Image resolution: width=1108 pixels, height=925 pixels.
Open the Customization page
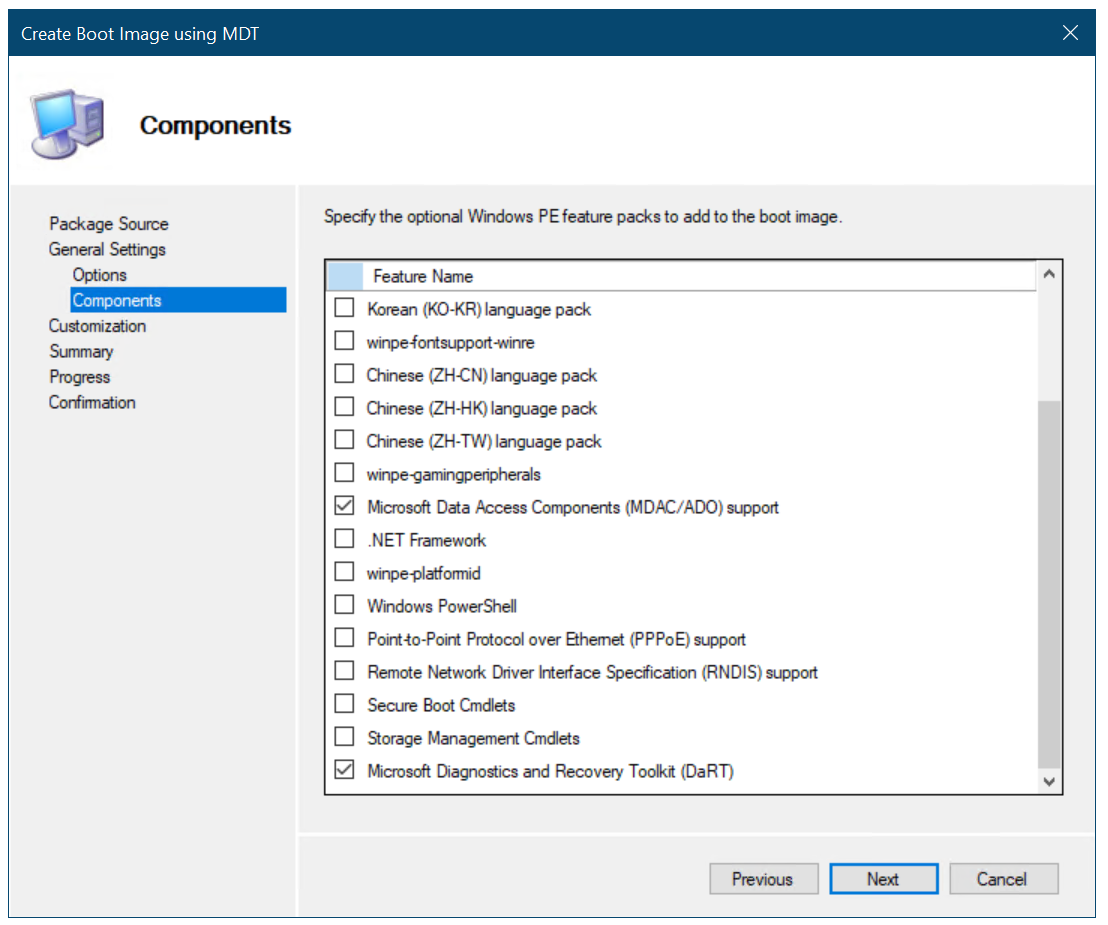coord(97,325)
